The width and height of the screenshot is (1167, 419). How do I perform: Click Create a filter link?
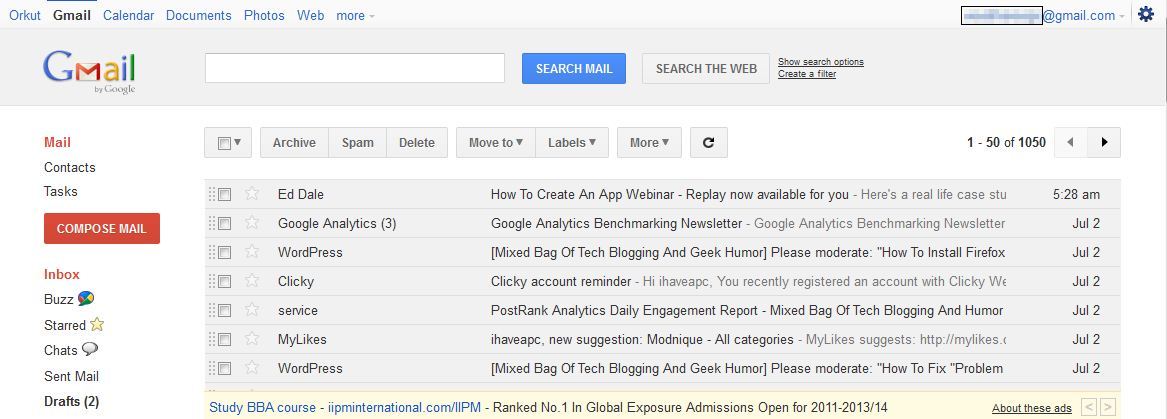click(x=807, y=74)
